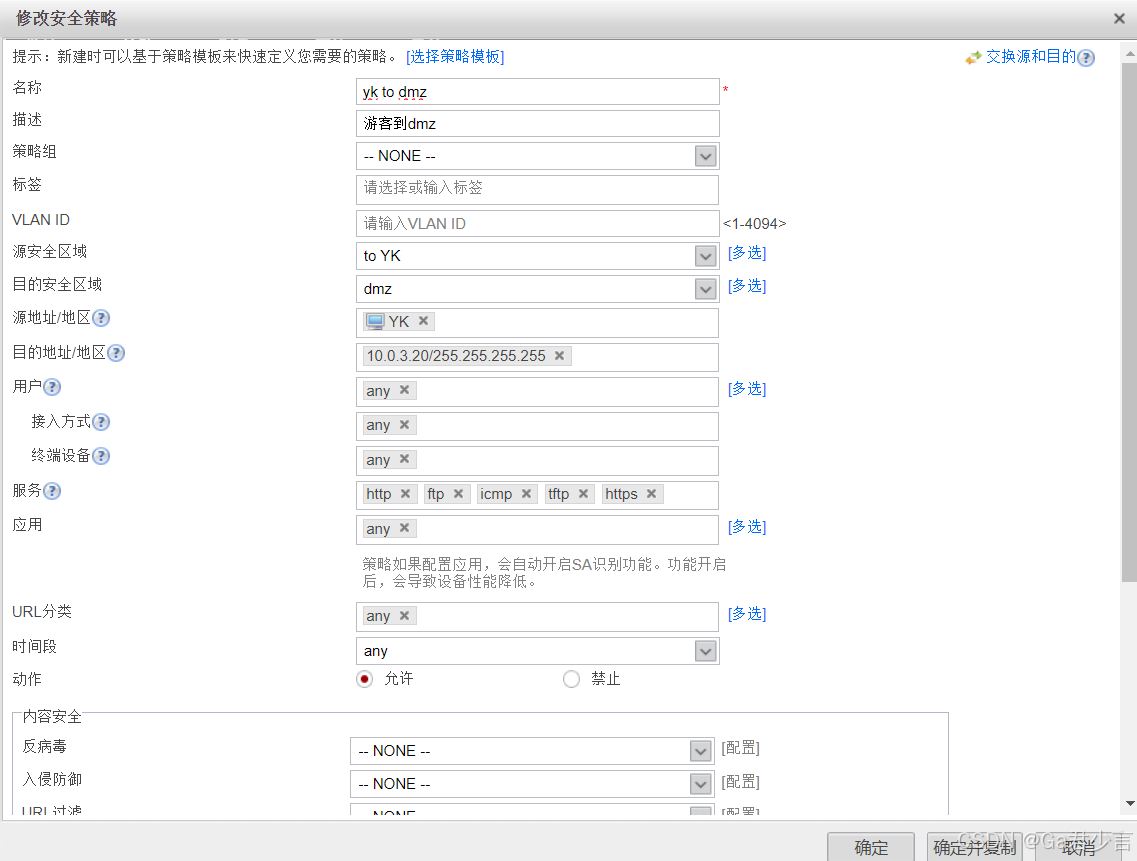Open help icon next to 终端设备
This screenshot has width=1137, height=861.
(x=102, y=456)
